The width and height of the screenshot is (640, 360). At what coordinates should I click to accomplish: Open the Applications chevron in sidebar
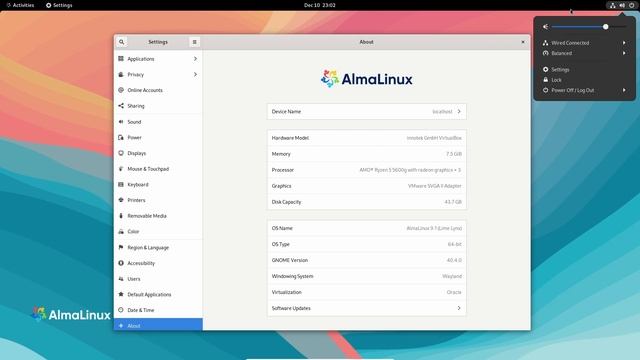click(x=195, y=59)
